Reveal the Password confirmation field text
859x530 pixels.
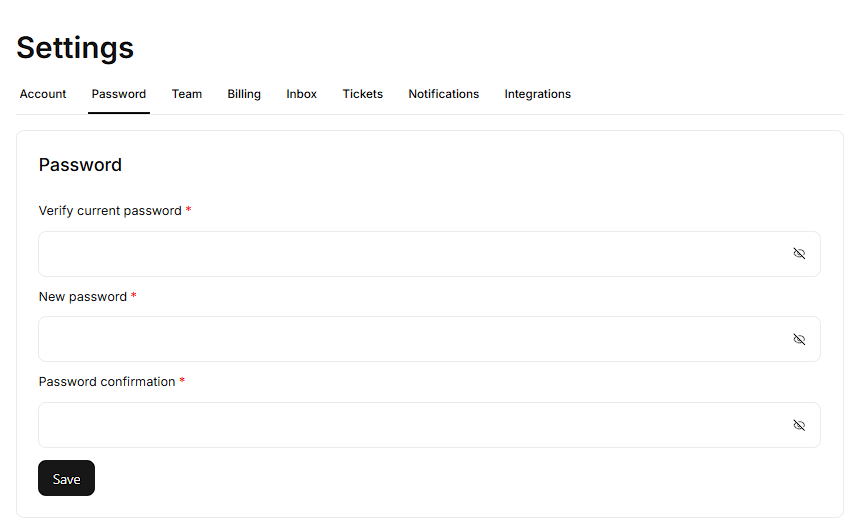(799, 425)
